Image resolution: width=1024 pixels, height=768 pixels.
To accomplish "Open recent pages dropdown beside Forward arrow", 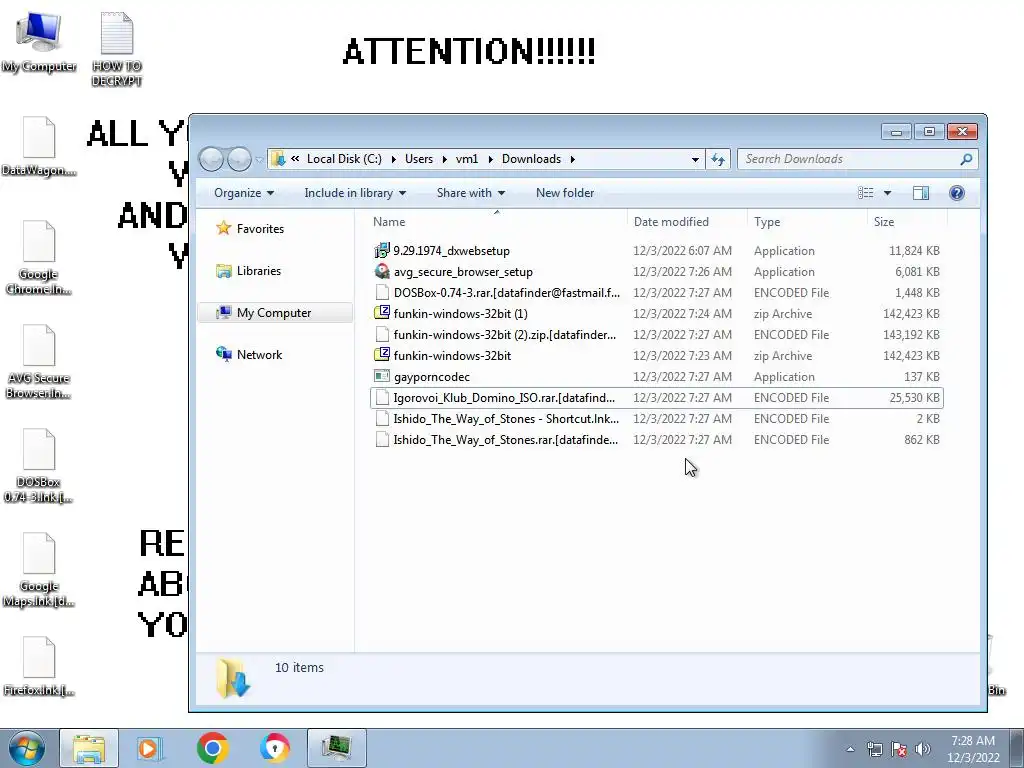I will pyautogui.click(x=259, y=159).
